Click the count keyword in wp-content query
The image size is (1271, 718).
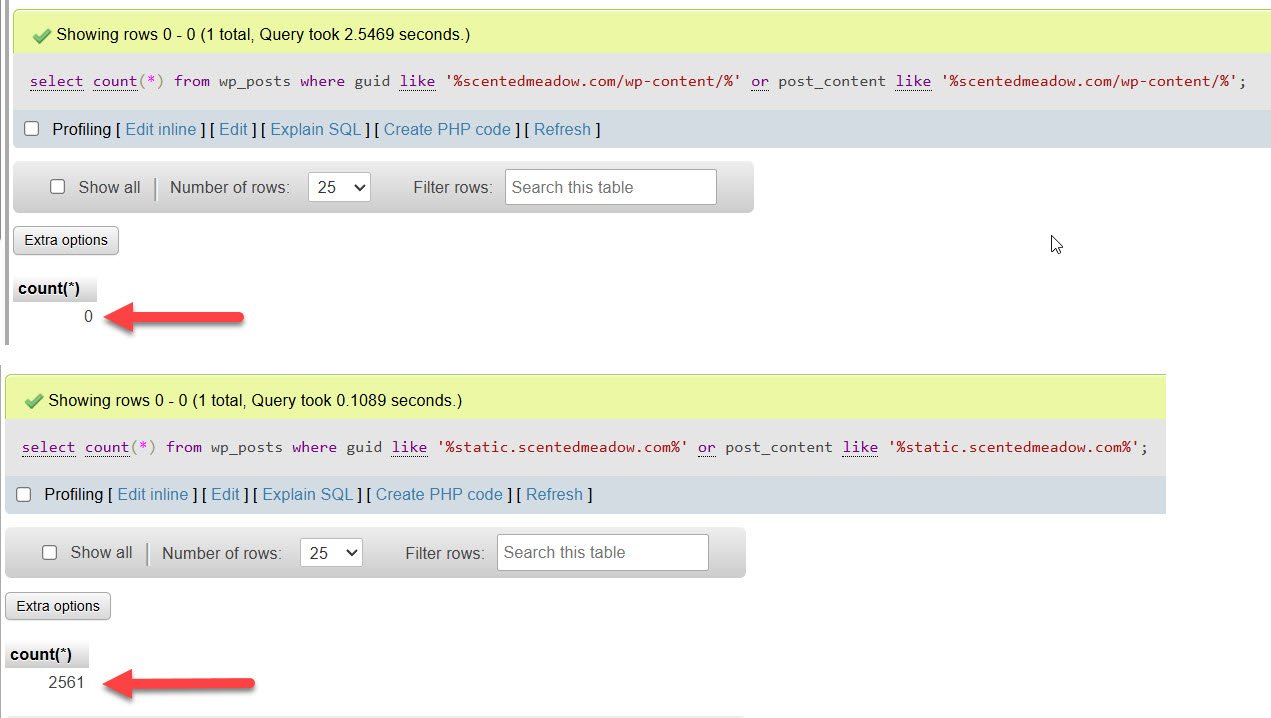pyautogui.click(x=115, y=81)
